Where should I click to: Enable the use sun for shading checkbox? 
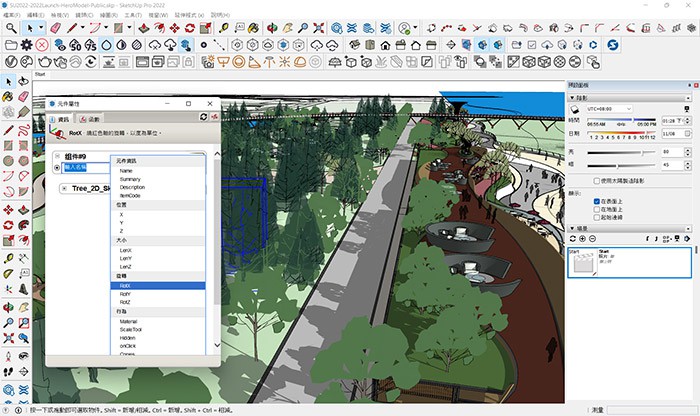[597, 181]
